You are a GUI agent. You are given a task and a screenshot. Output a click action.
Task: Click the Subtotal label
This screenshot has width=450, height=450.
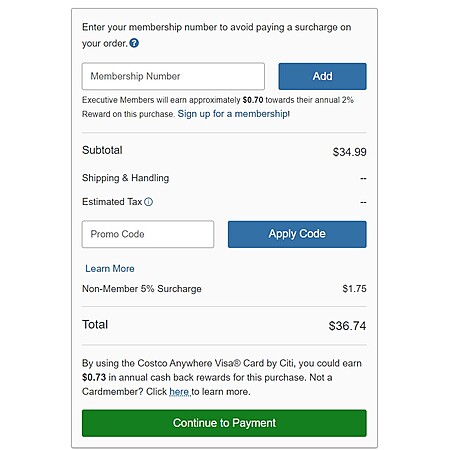pos(102,150)
